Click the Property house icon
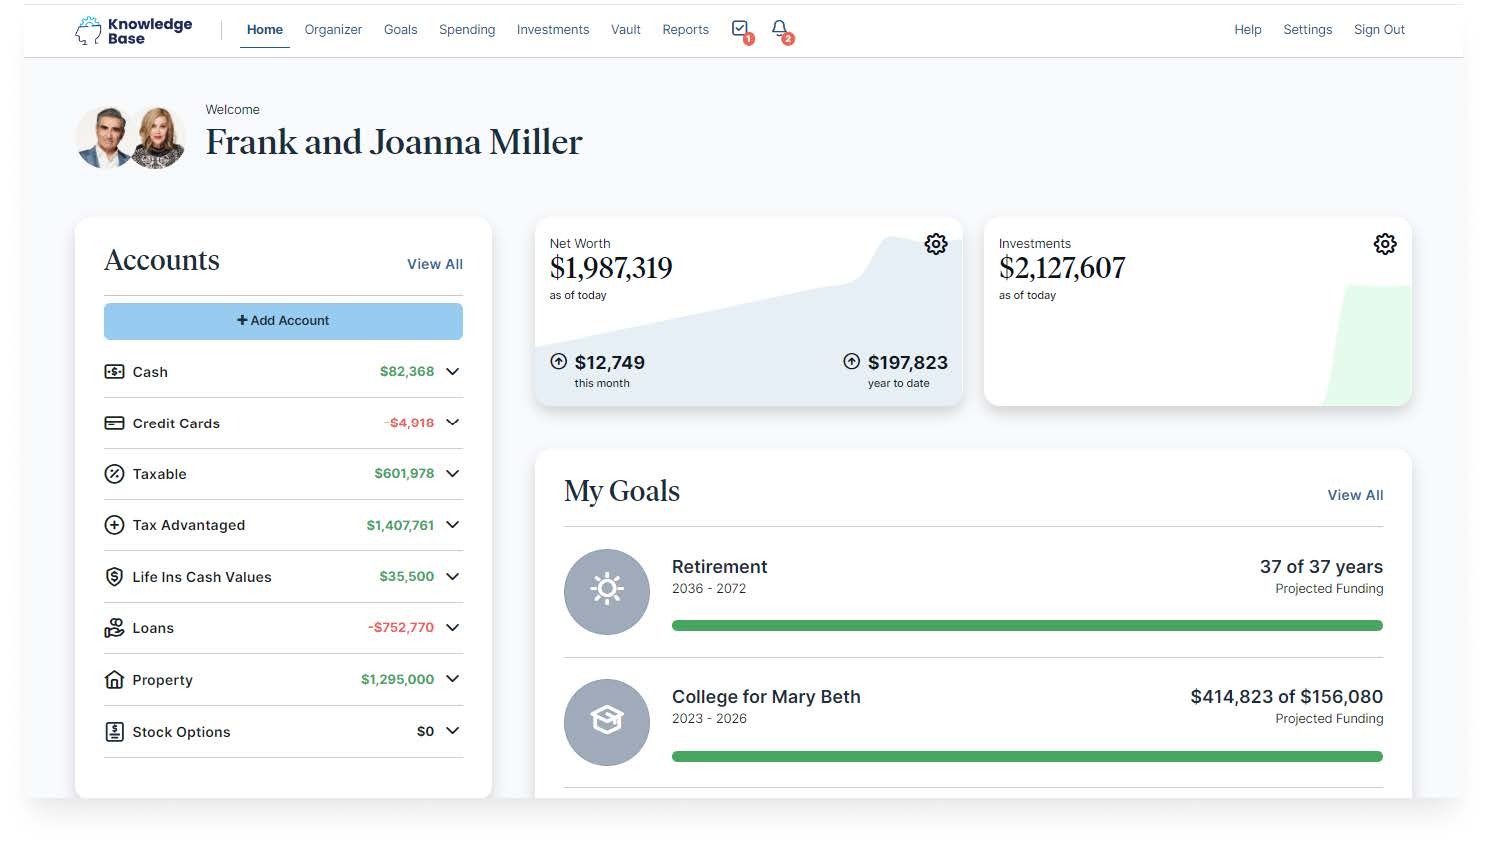This screenshot has height=846, width=1486. pyautogui.click(x=114, y=680)
